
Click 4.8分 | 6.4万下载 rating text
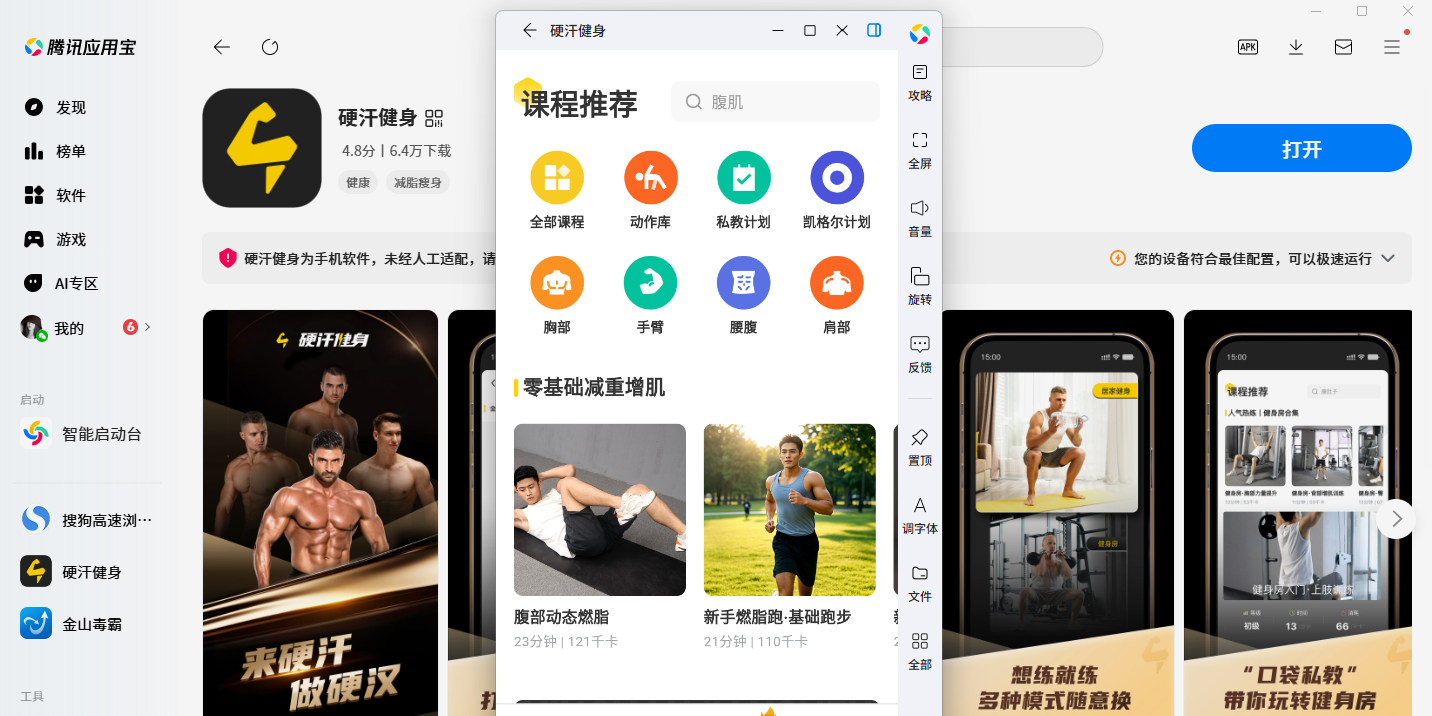(396, 151)
